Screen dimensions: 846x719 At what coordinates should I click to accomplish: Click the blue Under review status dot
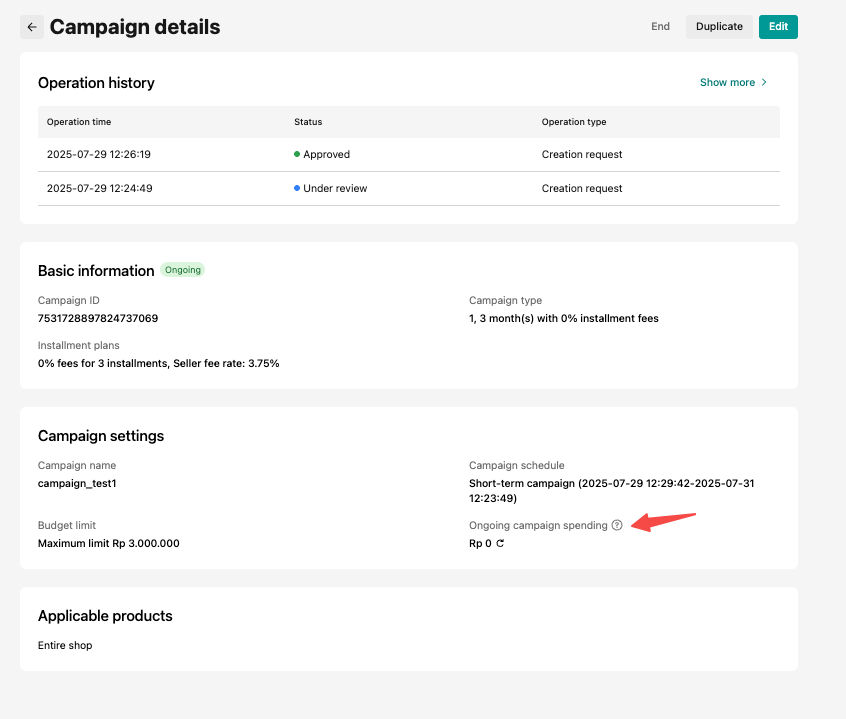pyautogui.click(x=297, y=189)
